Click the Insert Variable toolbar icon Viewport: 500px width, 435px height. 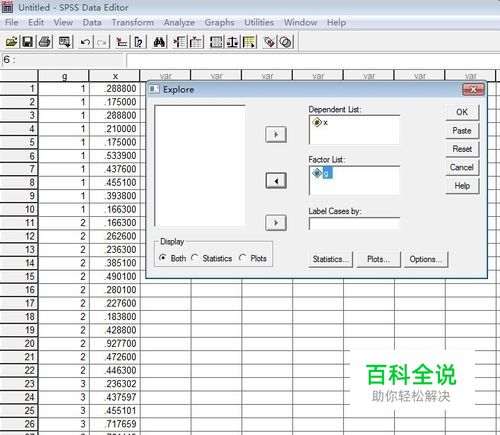pos(196,42)
